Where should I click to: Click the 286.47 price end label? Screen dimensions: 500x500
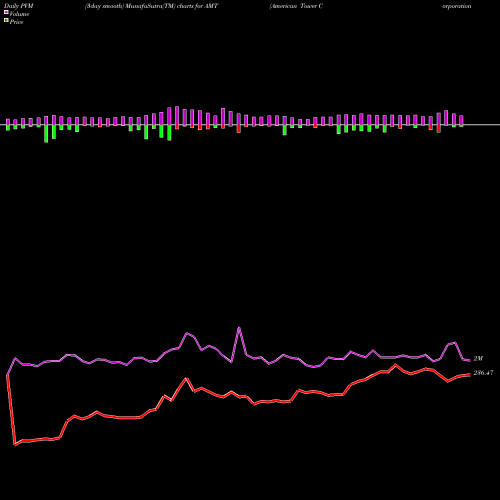[483, 373]
